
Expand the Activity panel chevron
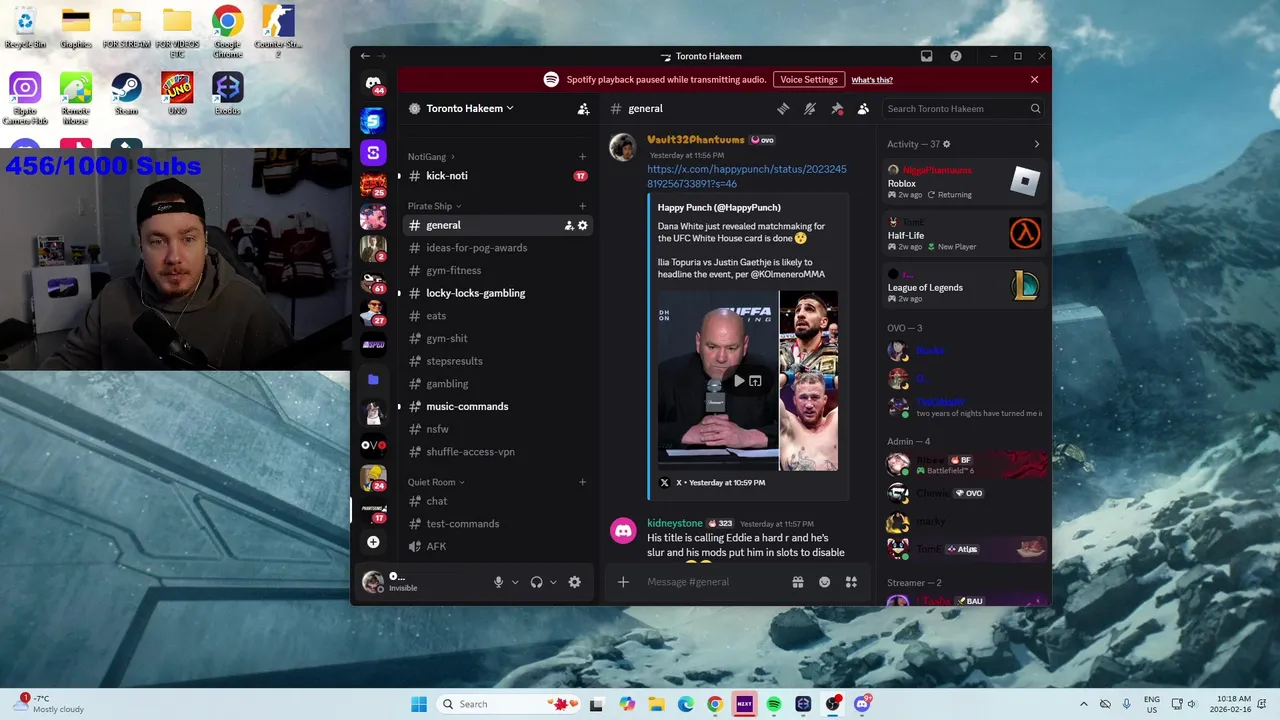pos(1036,144)
